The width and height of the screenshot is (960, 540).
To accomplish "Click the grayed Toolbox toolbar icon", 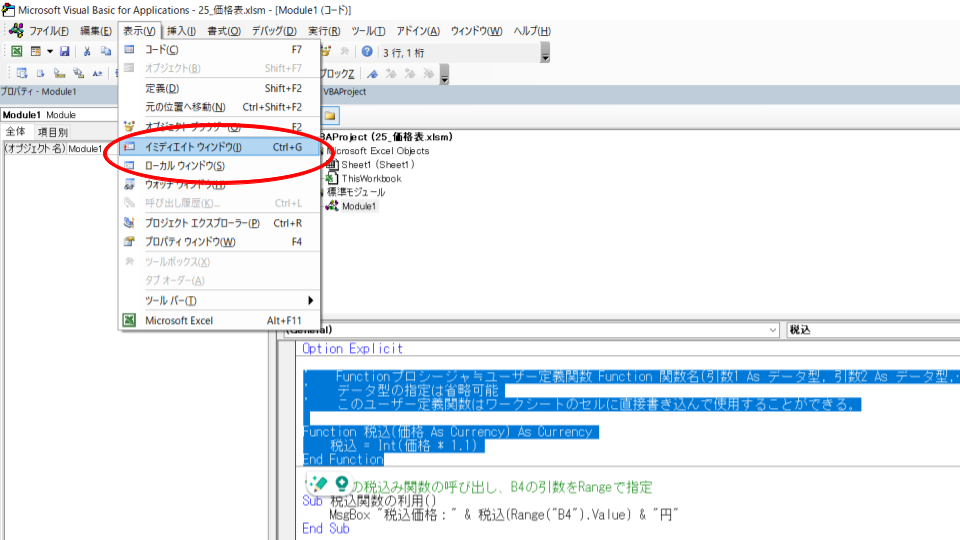I will (345, 51).
